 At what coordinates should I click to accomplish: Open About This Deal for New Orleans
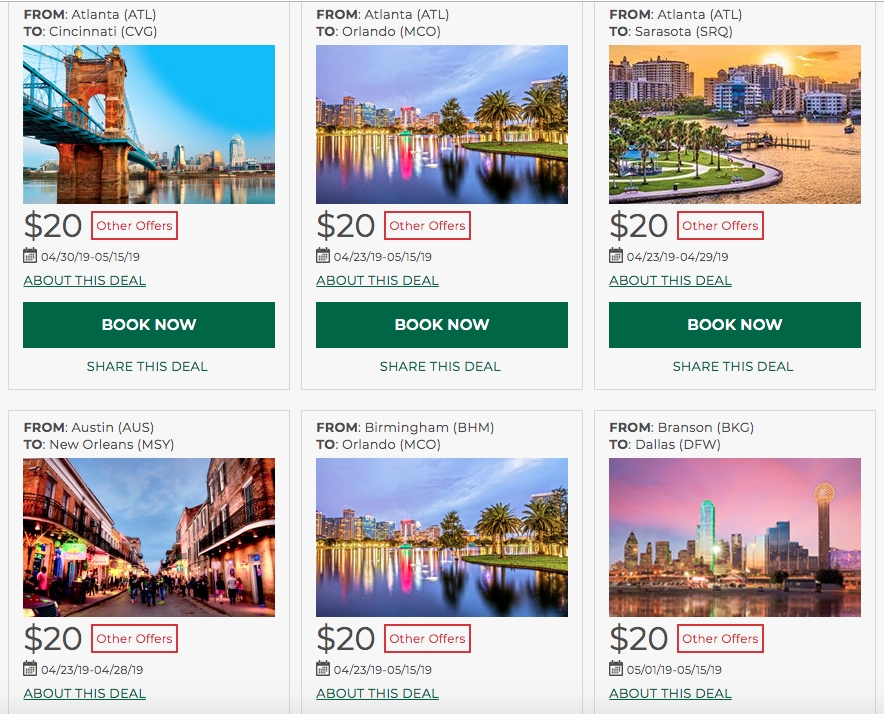[85, 694]
